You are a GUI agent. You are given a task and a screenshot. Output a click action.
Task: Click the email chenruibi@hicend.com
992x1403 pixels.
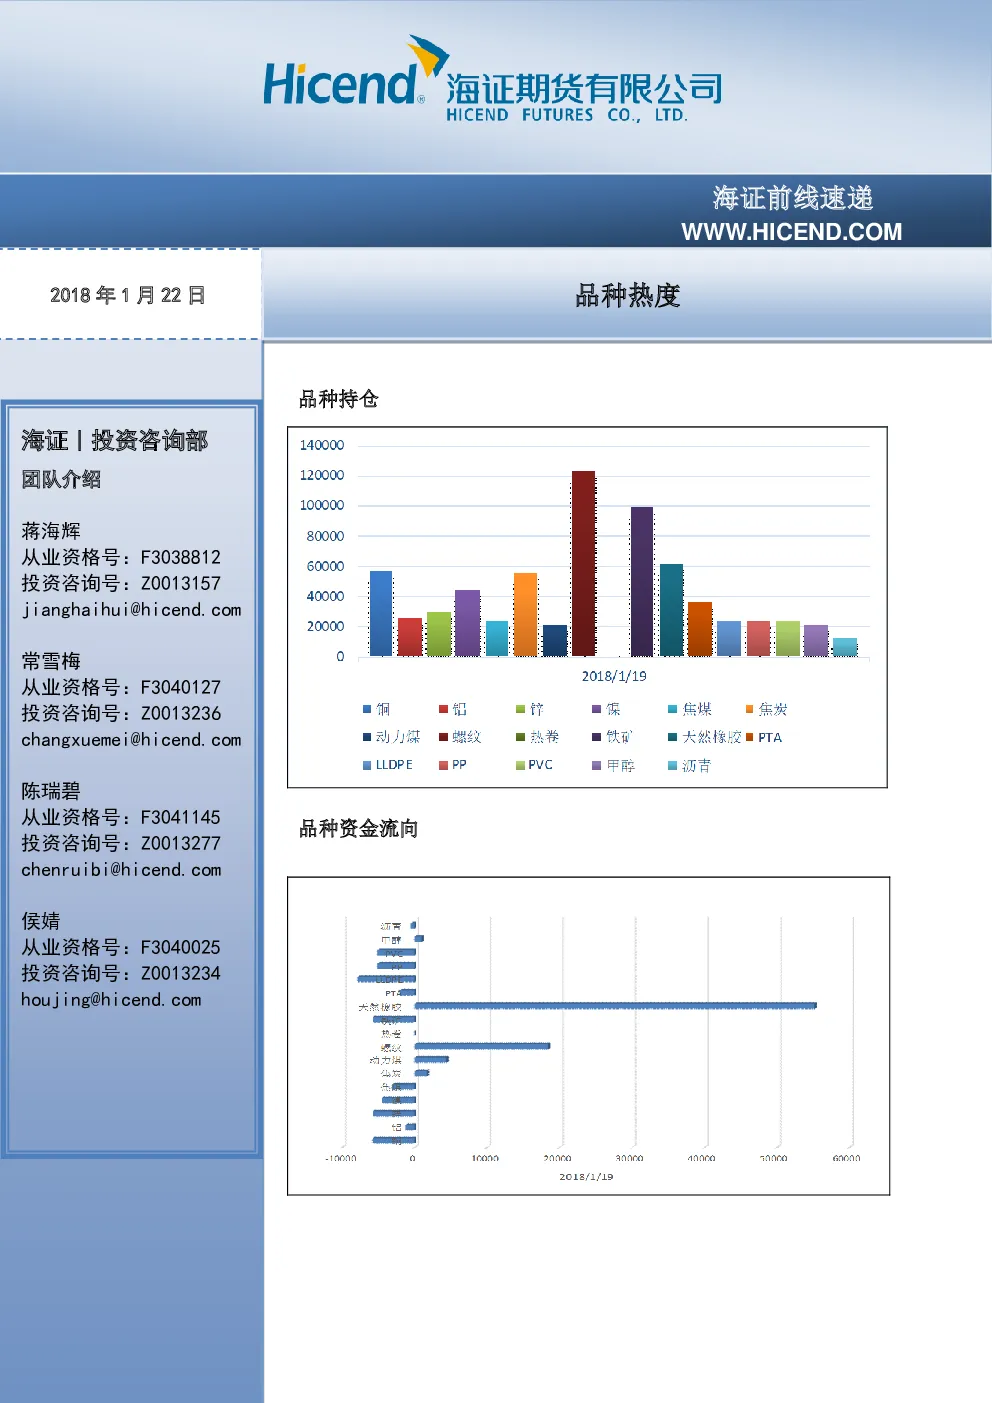point(121,870)
